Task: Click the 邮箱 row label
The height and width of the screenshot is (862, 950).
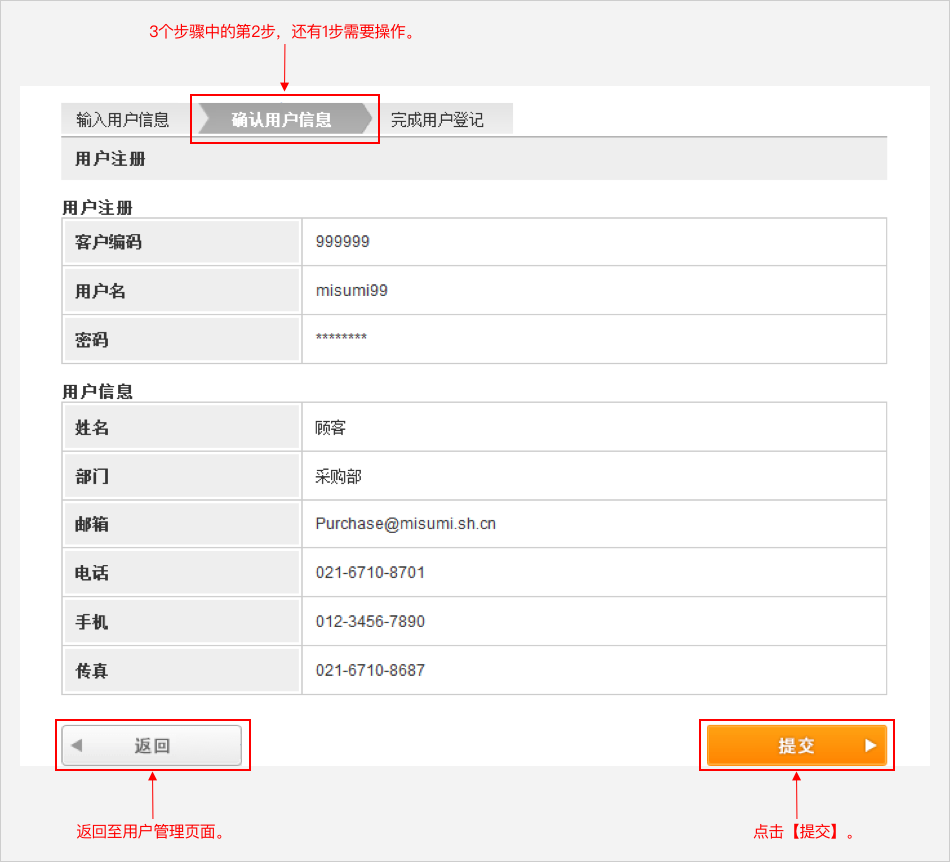Action: [92, 525]
